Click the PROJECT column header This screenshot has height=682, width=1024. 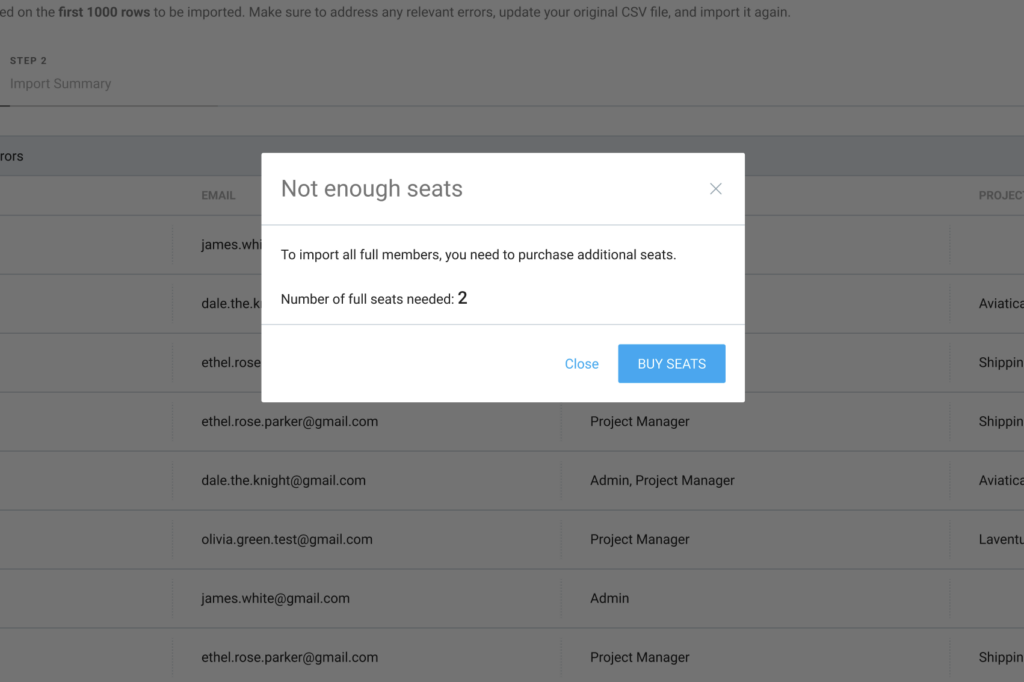[1000, 195]
